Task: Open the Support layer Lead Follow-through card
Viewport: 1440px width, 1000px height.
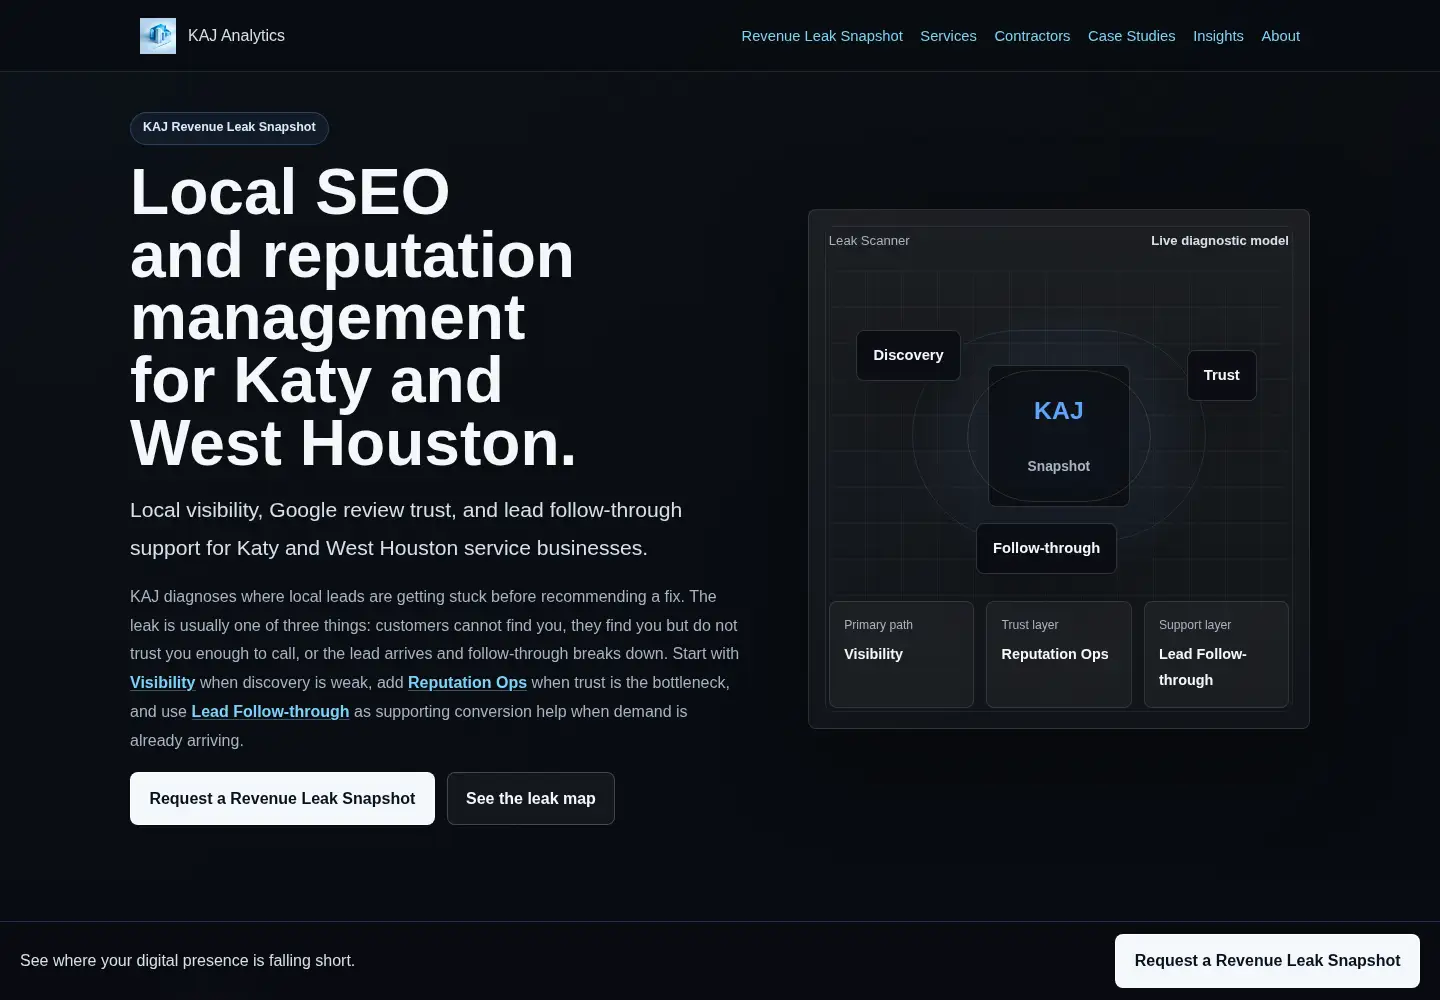Action: (1216, 654)
